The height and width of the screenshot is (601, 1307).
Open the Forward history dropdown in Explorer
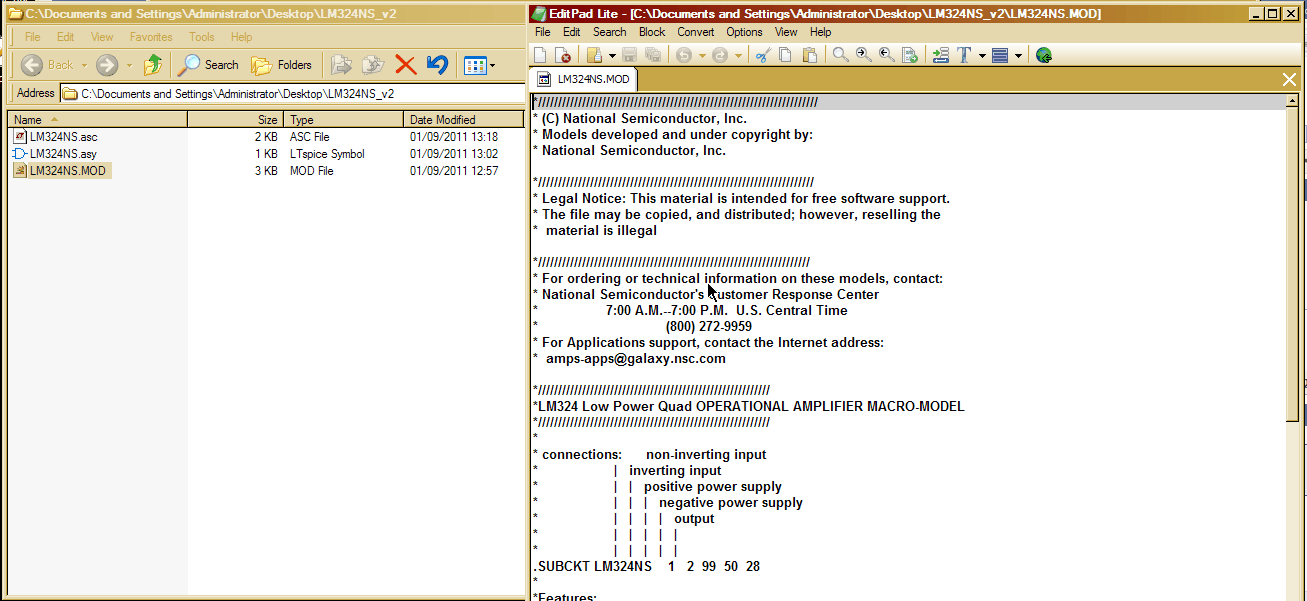point(129,65)
